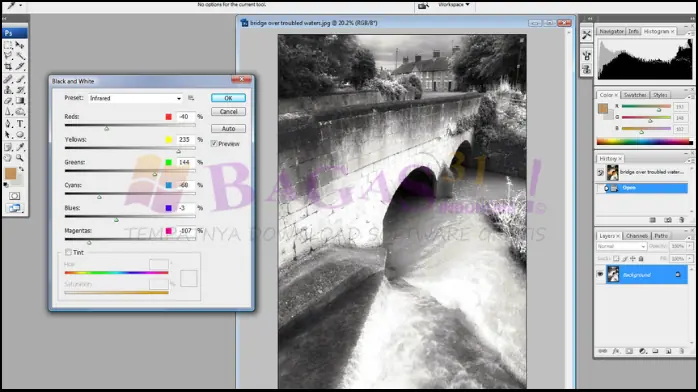Click the Yellows slider handle
Viewport: 698px width, 392px height.
tap(179, 151)
